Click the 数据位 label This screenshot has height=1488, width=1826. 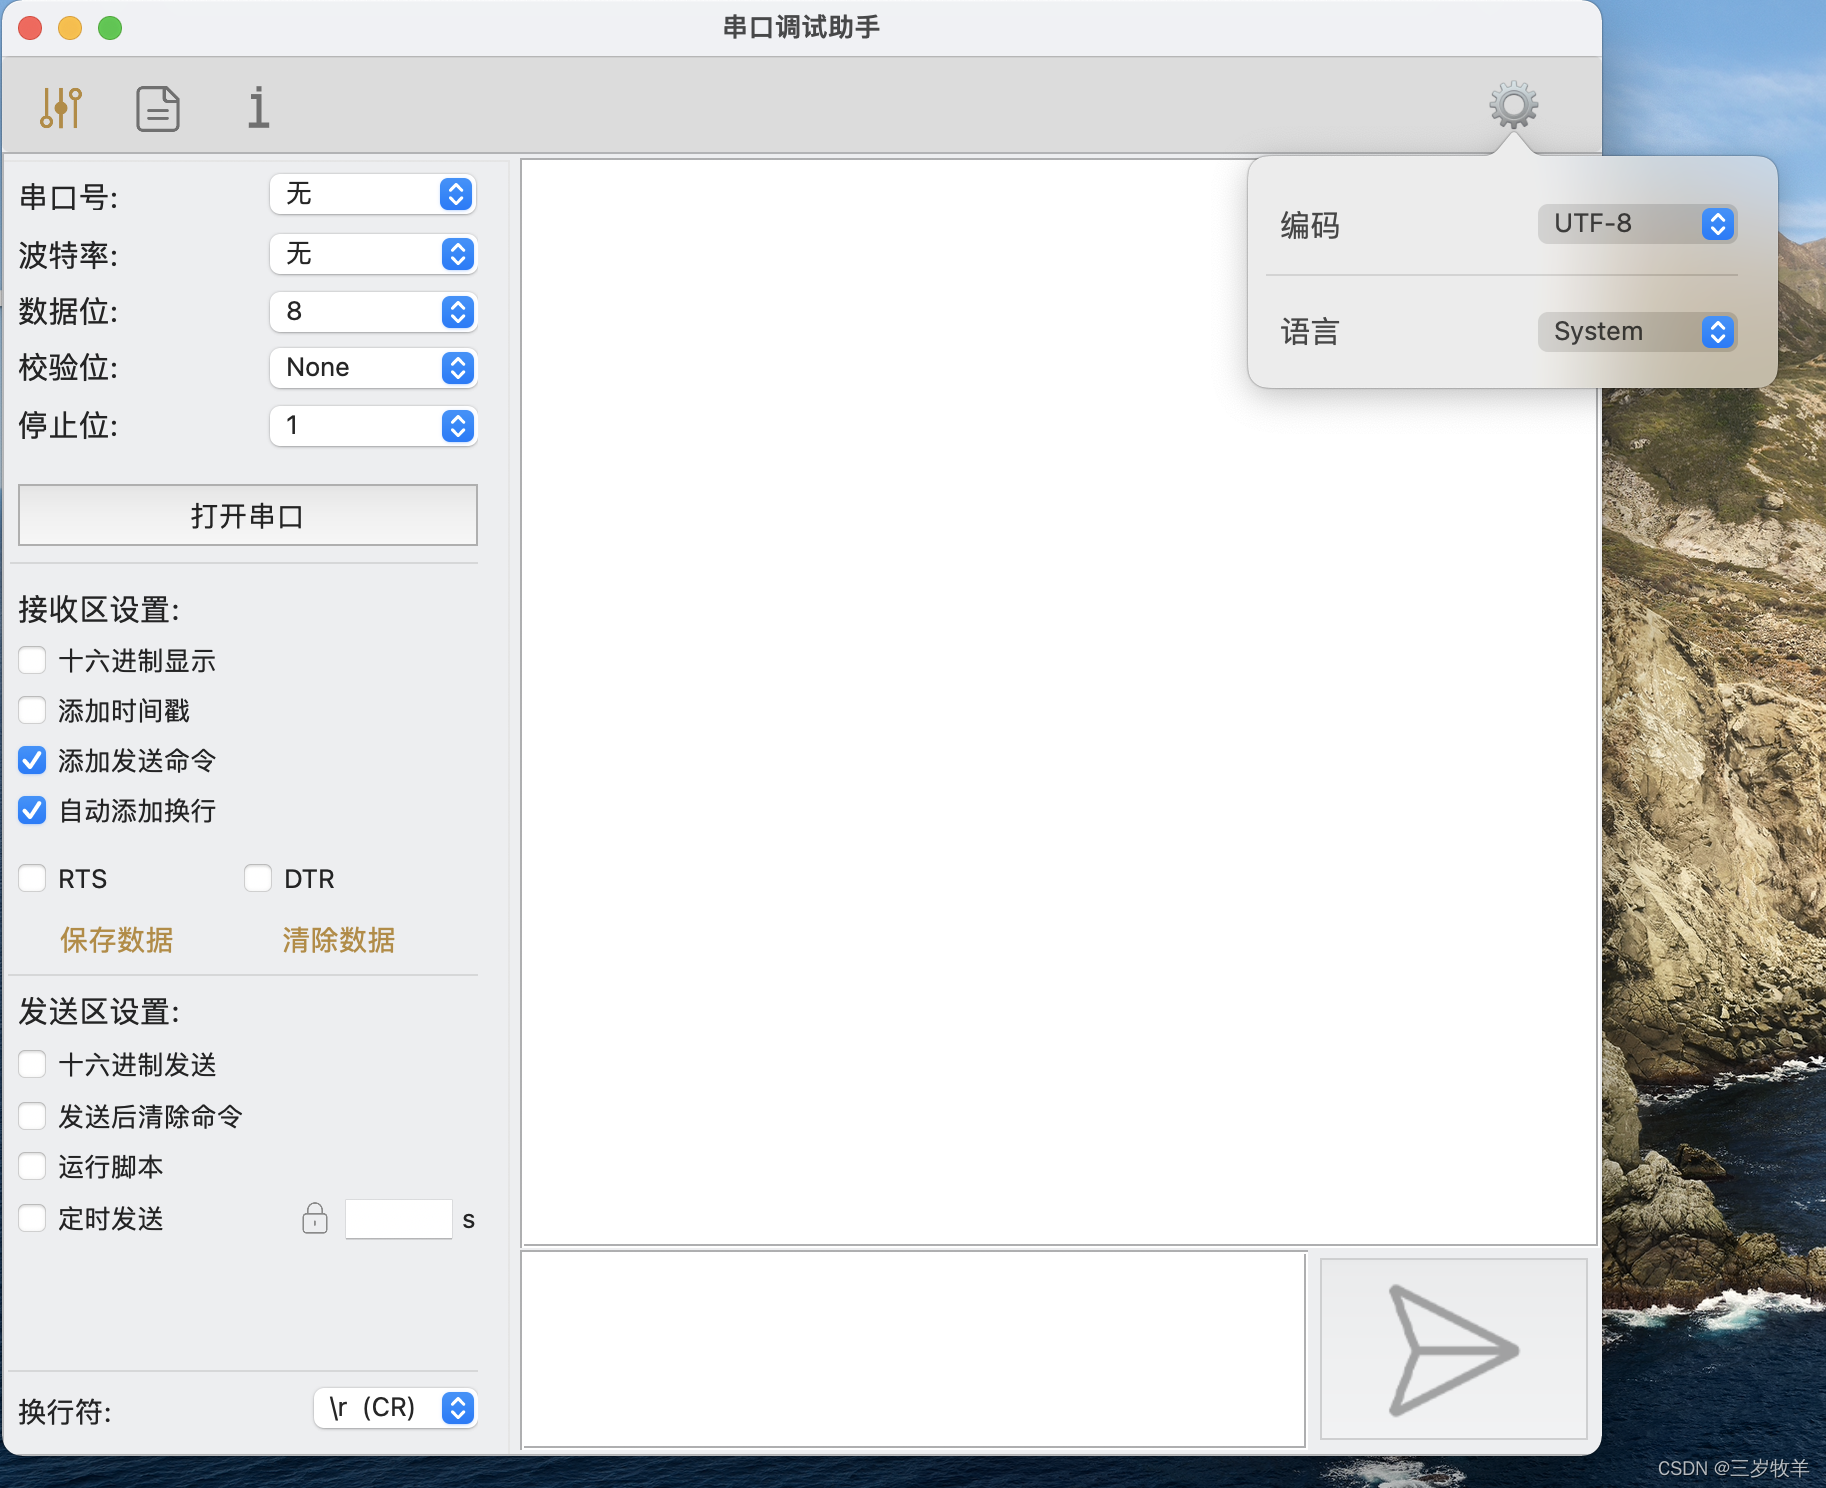tap(68, 311)
